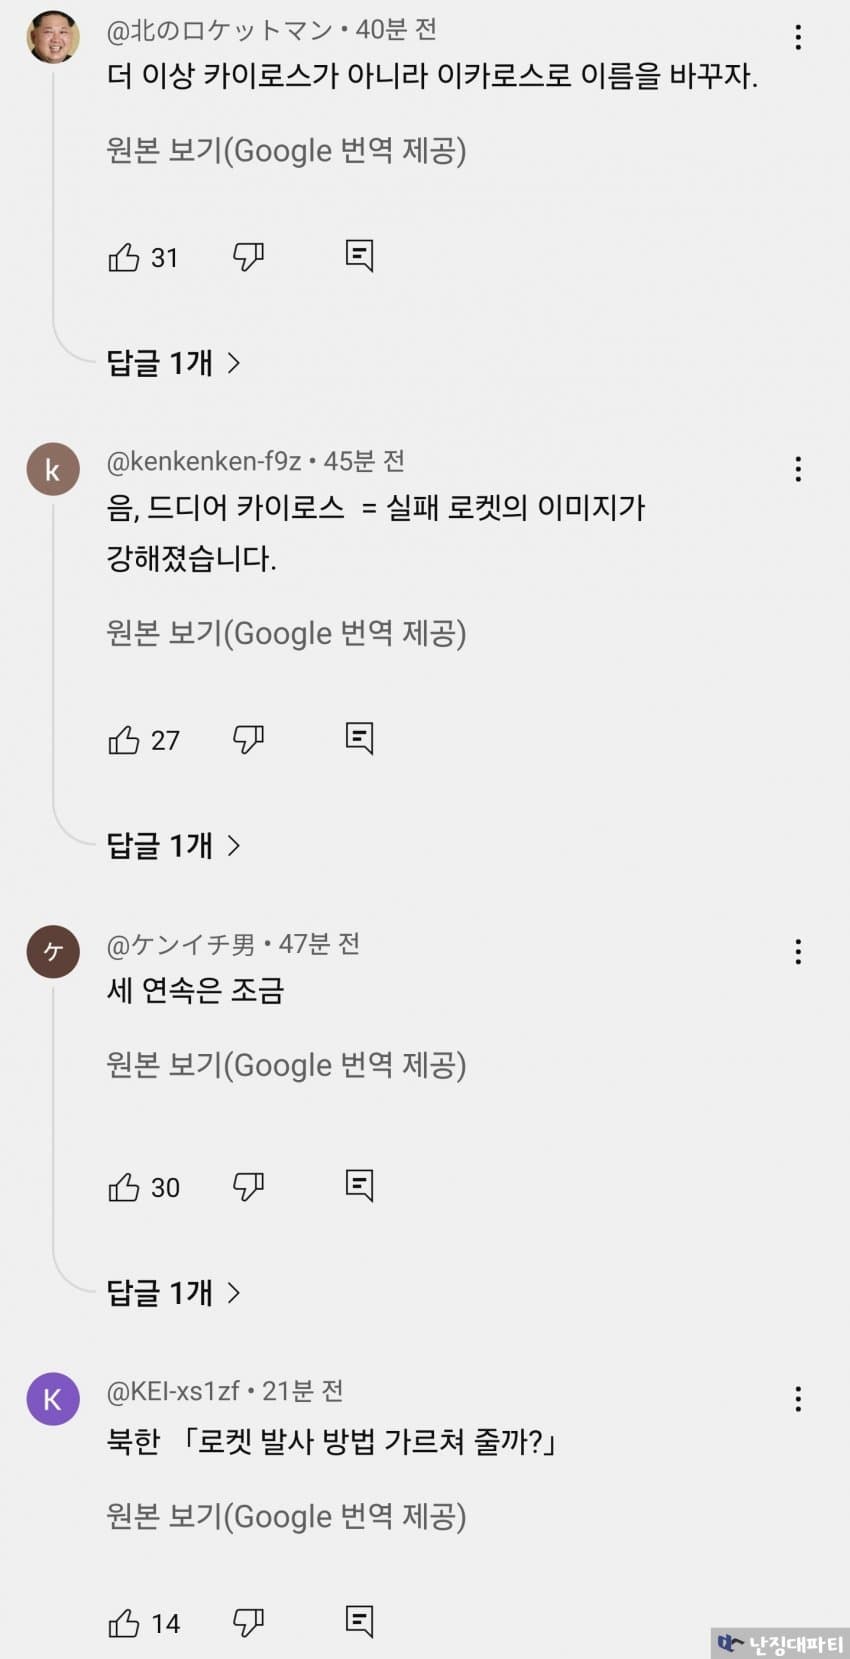
Task: Reply to the comment by @北のロケットマン
Action: pos(359,256)
